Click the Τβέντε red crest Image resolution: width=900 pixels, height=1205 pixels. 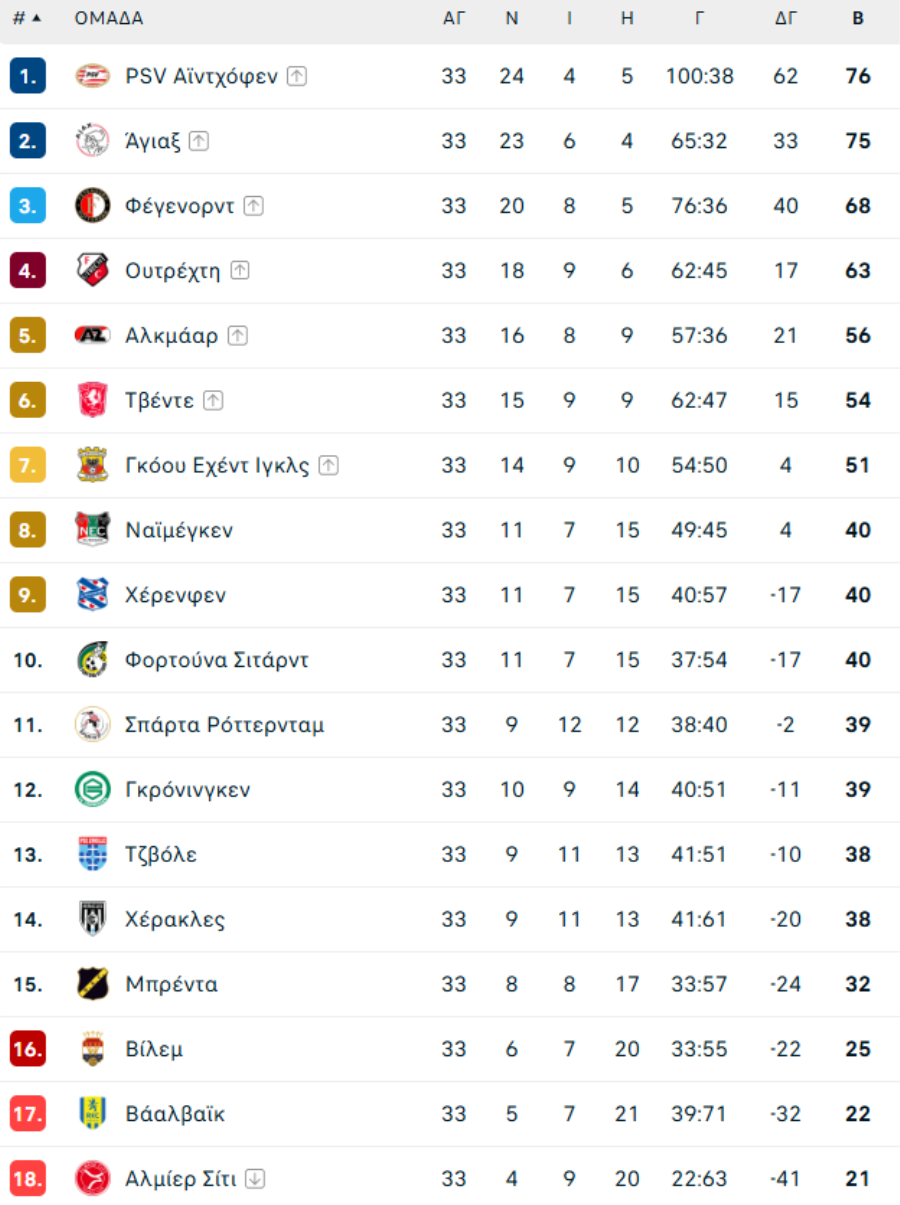[93, 401]
